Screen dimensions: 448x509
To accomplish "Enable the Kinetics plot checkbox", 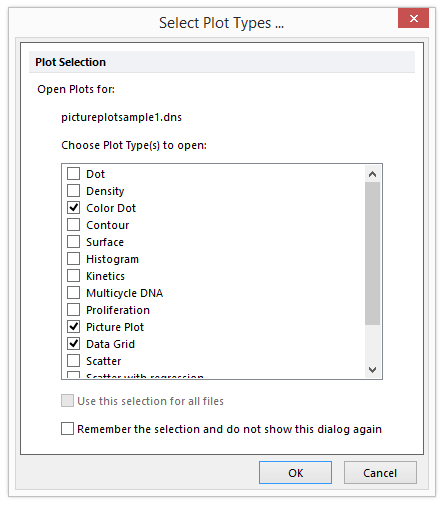I will pyautogui.click(x=74, y=276).
